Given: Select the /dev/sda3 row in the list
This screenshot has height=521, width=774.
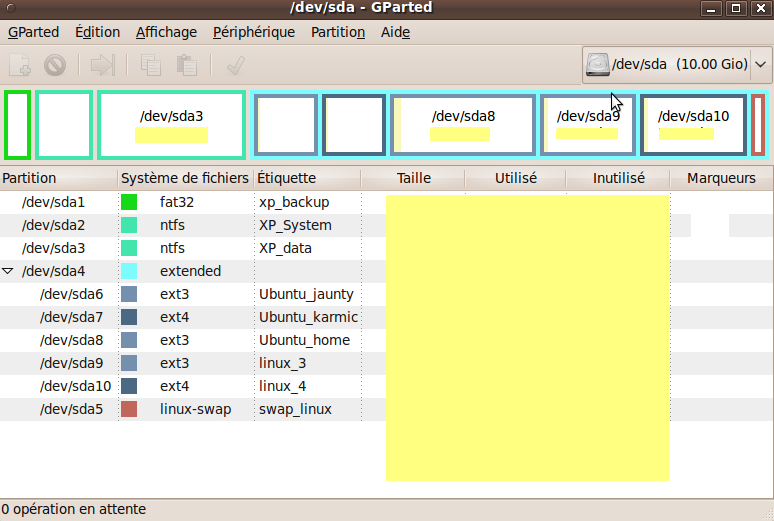Looking at the screenshot, I should coord(387,248).
